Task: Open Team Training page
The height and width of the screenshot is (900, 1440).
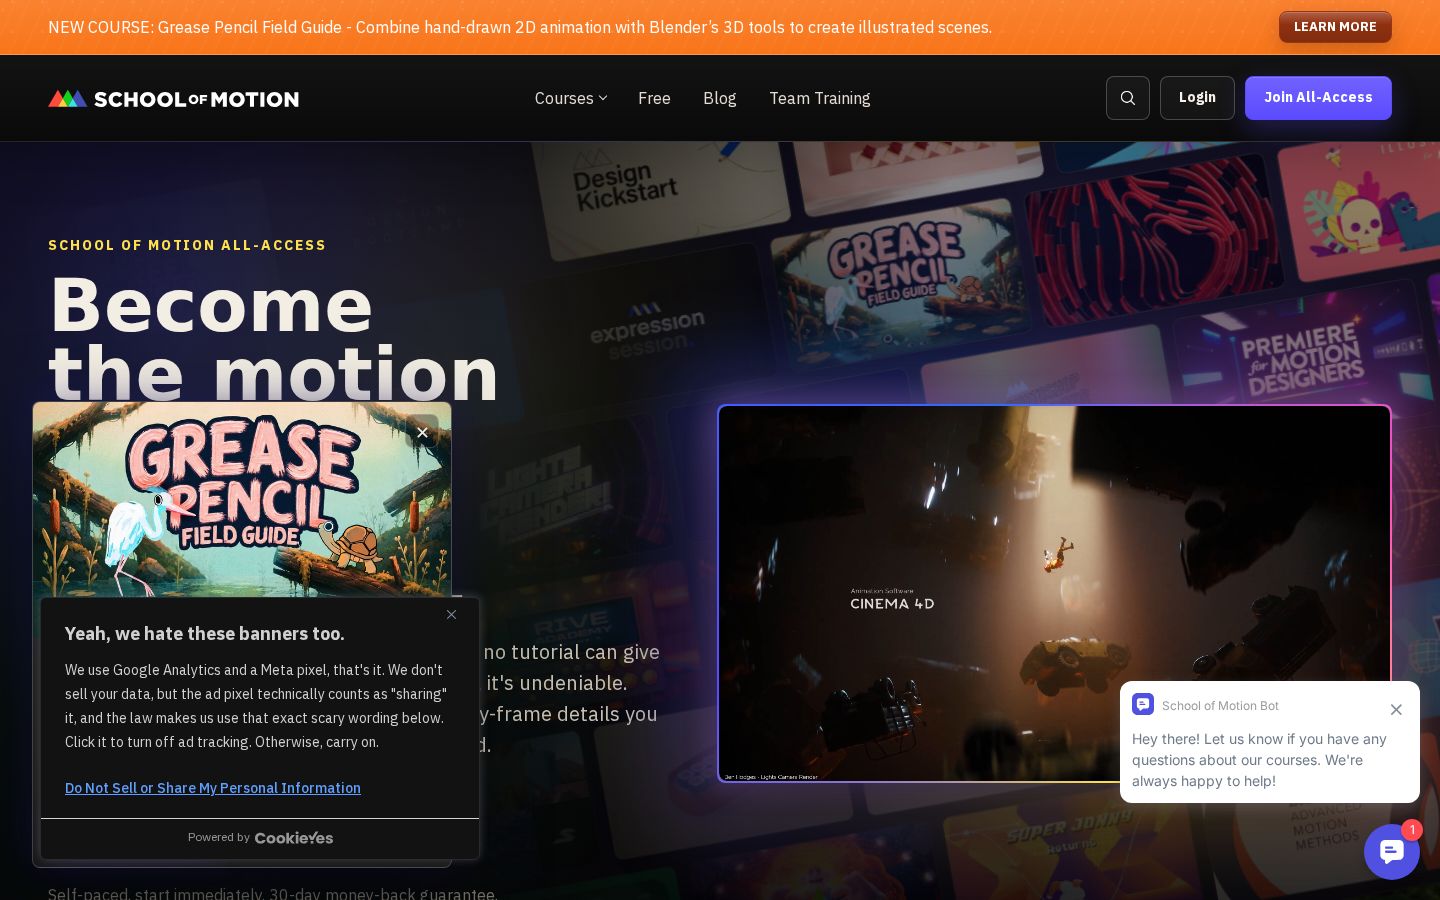Action: (x=819, y=98)
